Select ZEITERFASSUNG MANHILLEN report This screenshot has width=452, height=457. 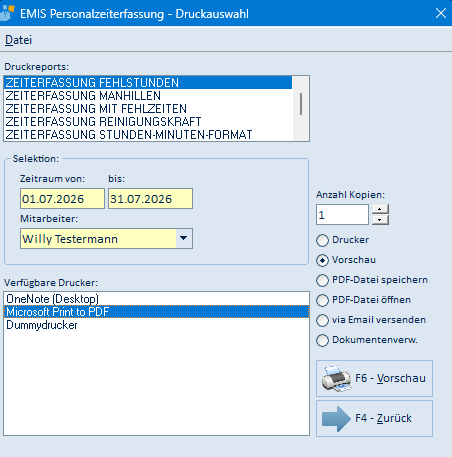(148, 96)
